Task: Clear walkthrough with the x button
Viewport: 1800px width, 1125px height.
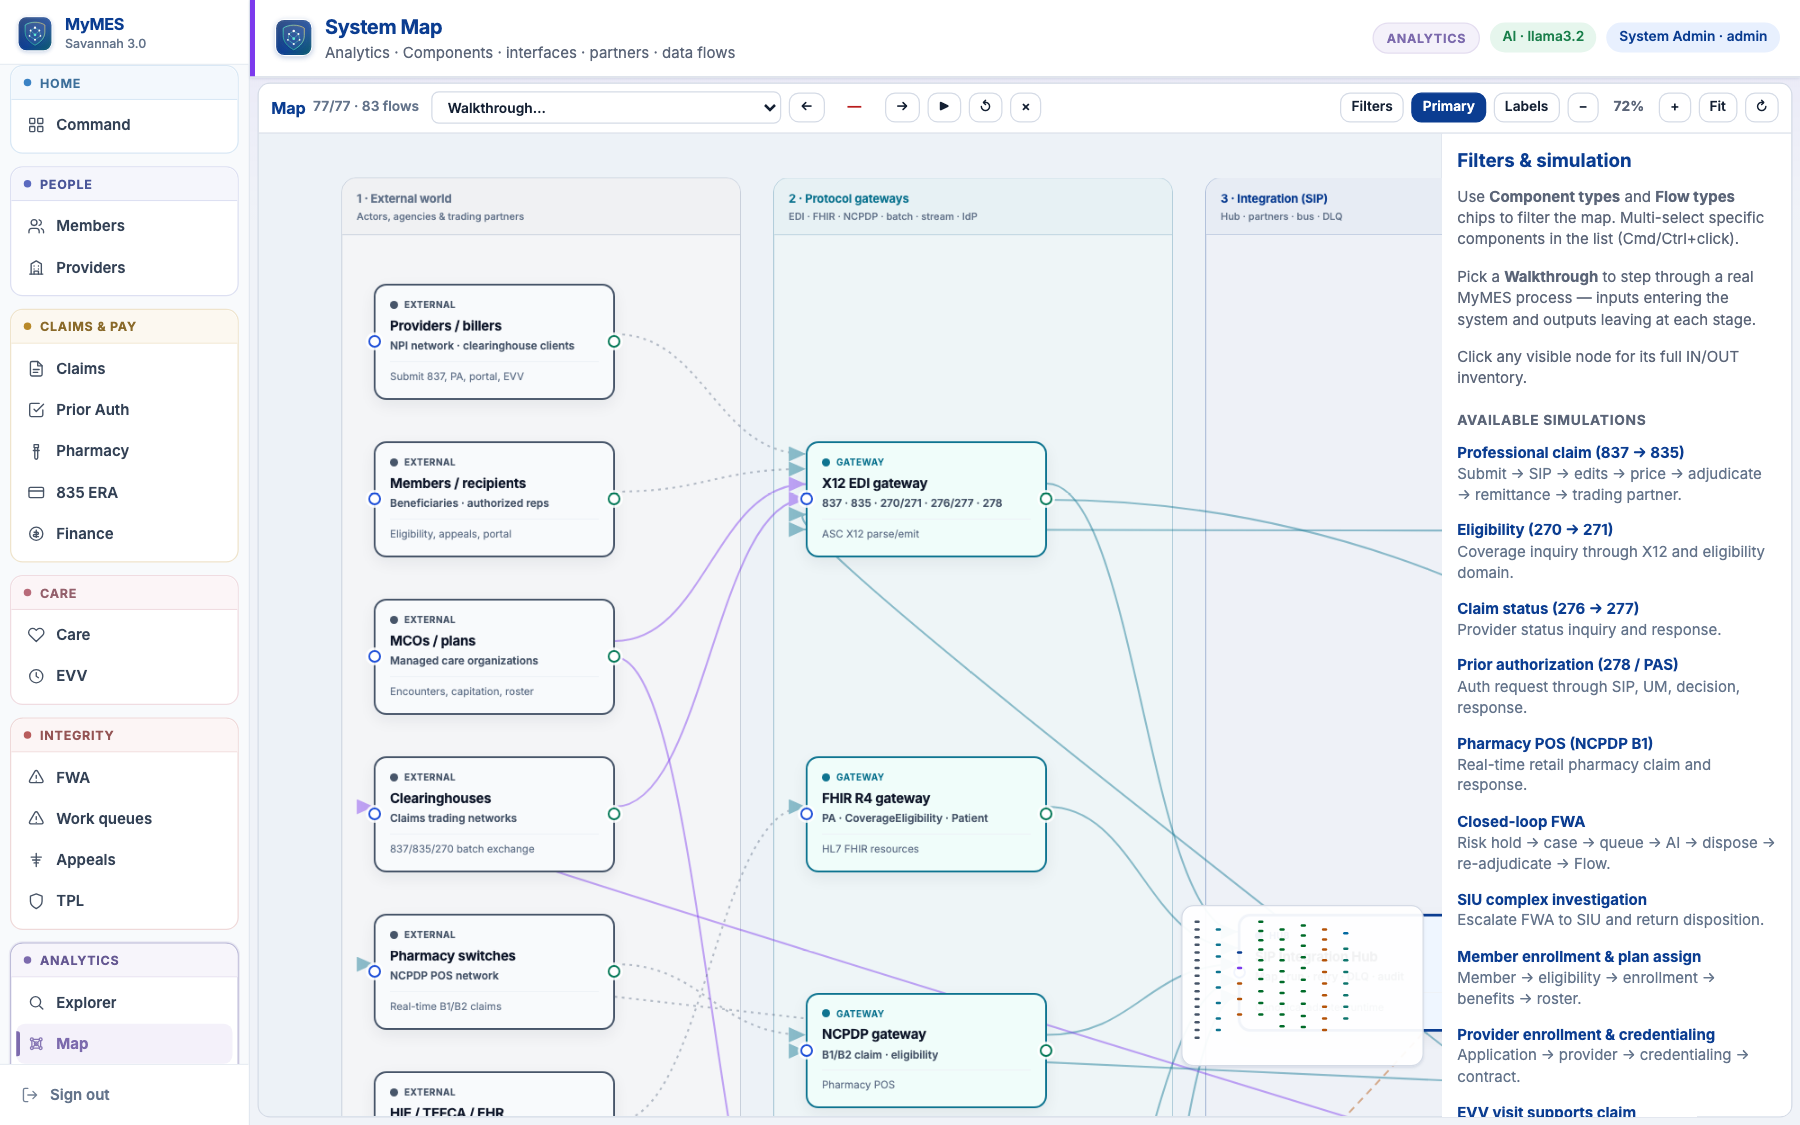Action: [1026, 107]
